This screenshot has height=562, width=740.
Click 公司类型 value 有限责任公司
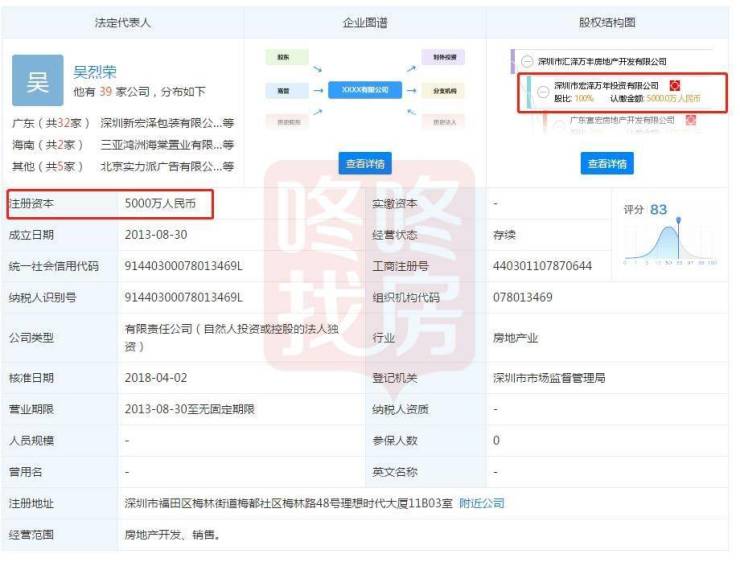click(232, 338)
